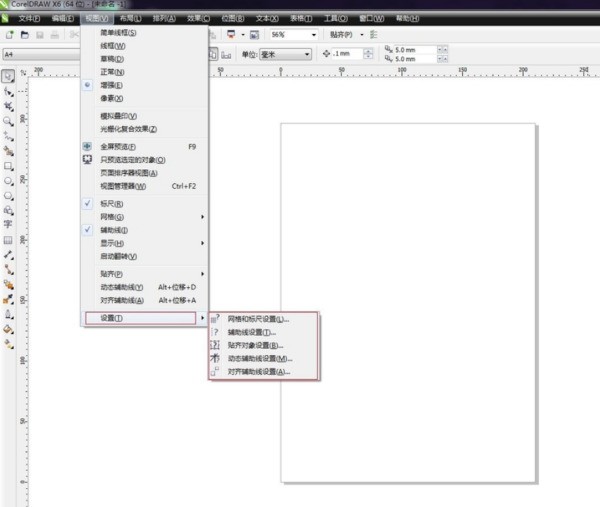Select the Pick tool in toolbox
Viewport: 600px width, 507px height.
pos(8,76)
